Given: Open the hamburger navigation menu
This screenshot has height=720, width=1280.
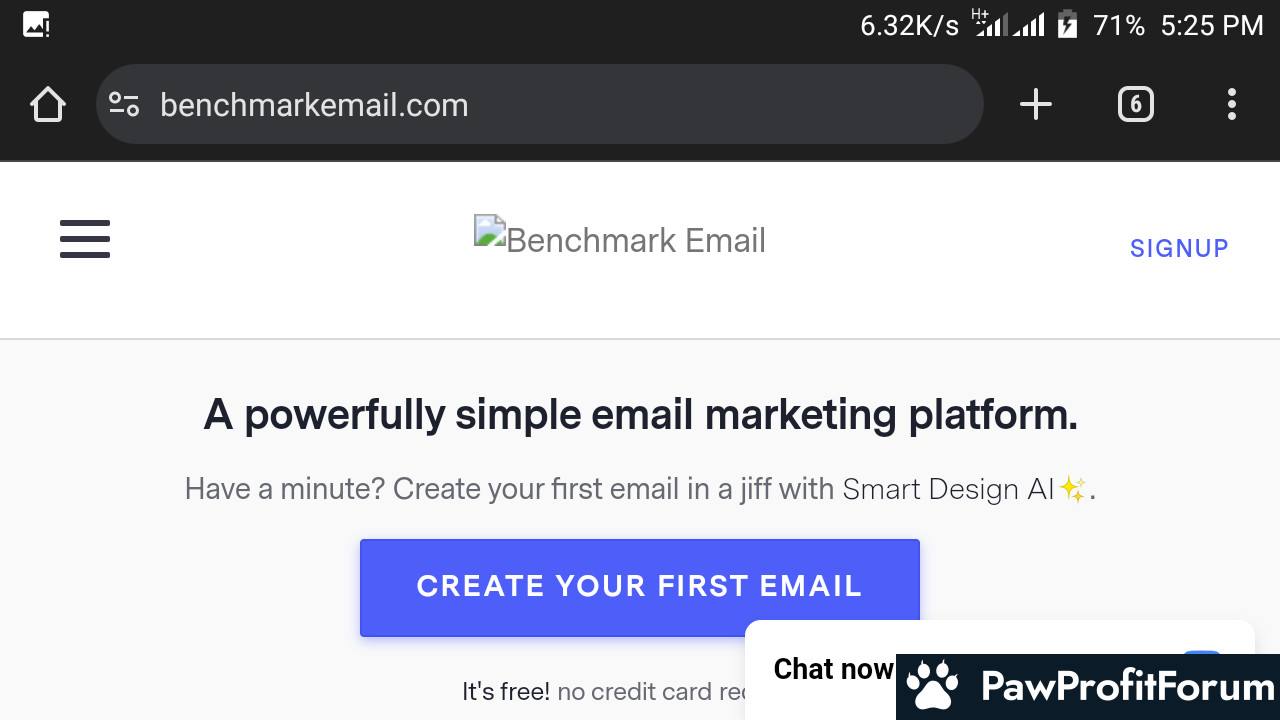Looking at the screenshot, I should [85, 239].
